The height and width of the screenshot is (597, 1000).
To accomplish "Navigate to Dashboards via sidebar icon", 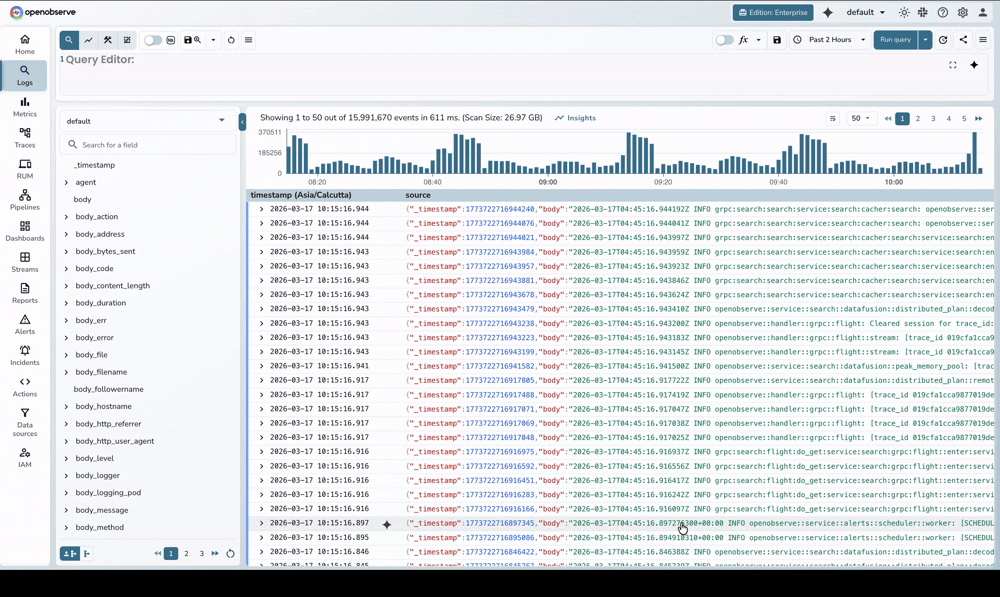I will tap(24, 231).
